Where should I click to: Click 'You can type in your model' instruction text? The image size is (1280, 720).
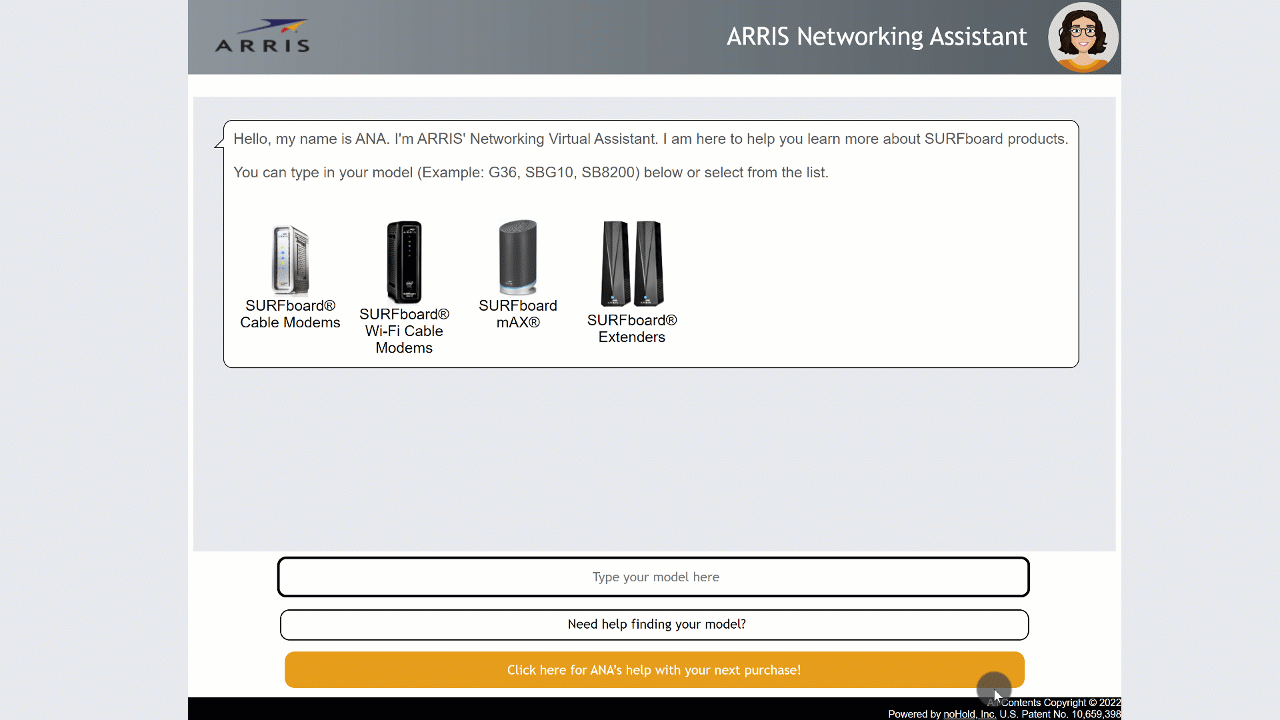click(531, 172)
